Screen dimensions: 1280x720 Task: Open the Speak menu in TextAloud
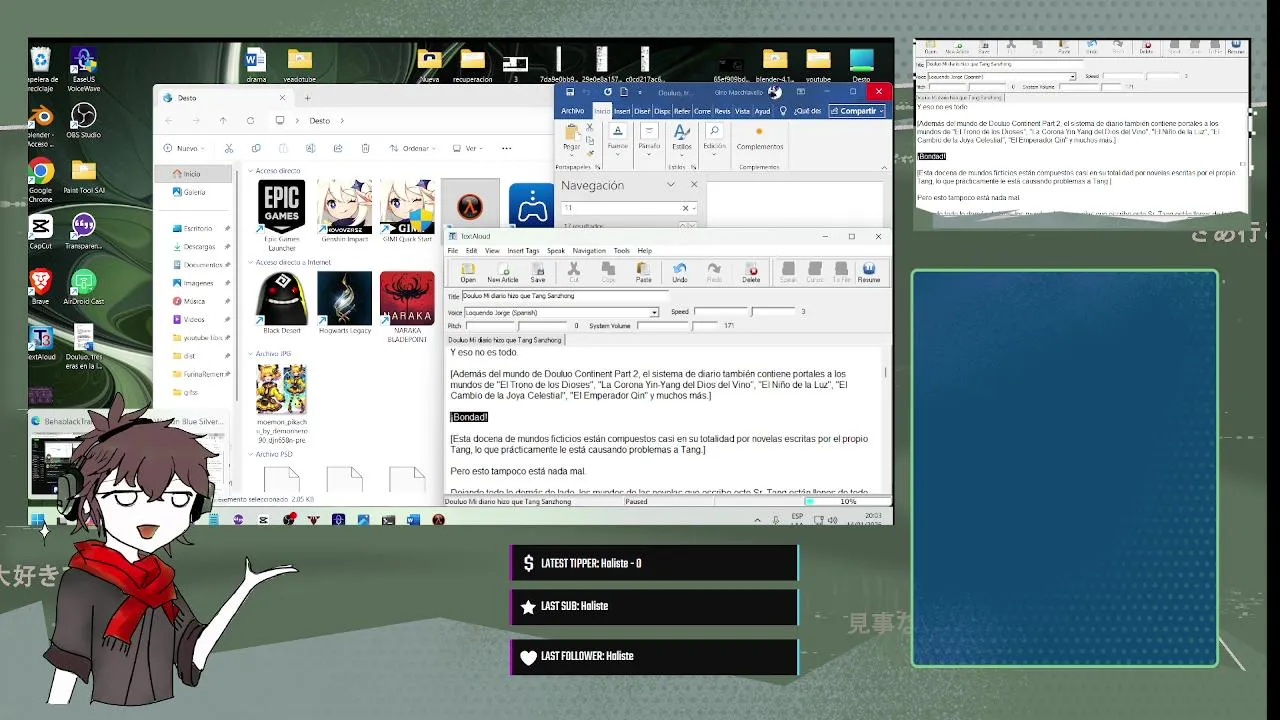pyautogui.click(x=556, y=251)
